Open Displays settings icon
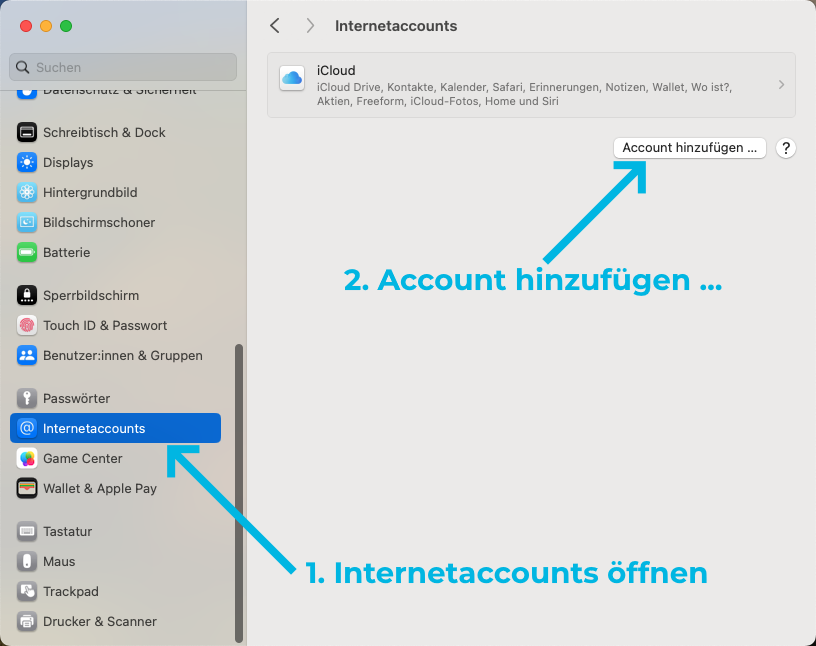This screenshot has width=816, height=646. coord(27,162)
